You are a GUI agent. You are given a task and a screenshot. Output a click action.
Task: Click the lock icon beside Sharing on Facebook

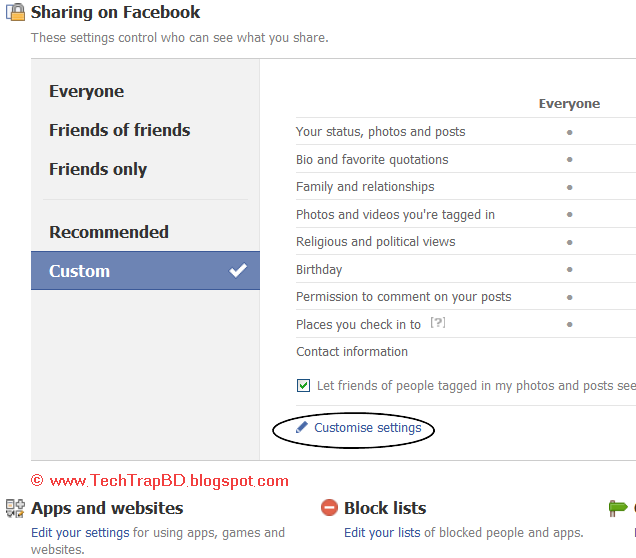click(x=15, y=13)
